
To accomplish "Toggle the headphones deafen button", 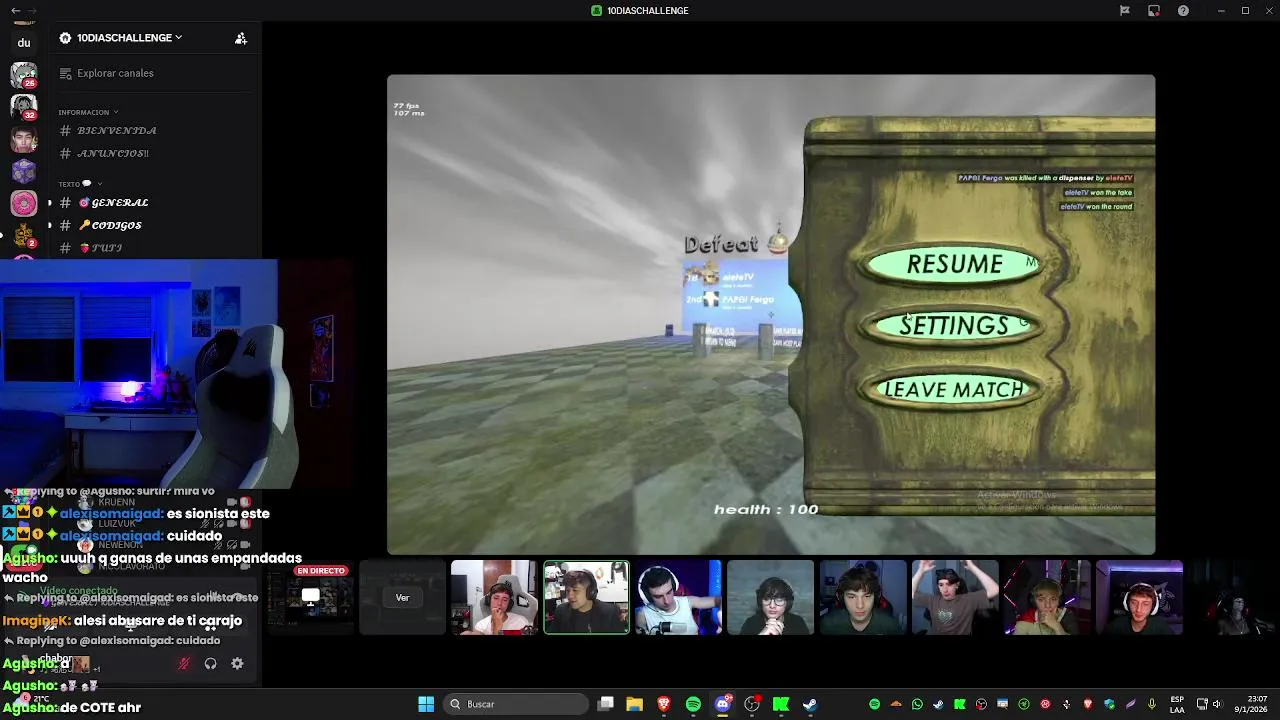I will 210,663.
